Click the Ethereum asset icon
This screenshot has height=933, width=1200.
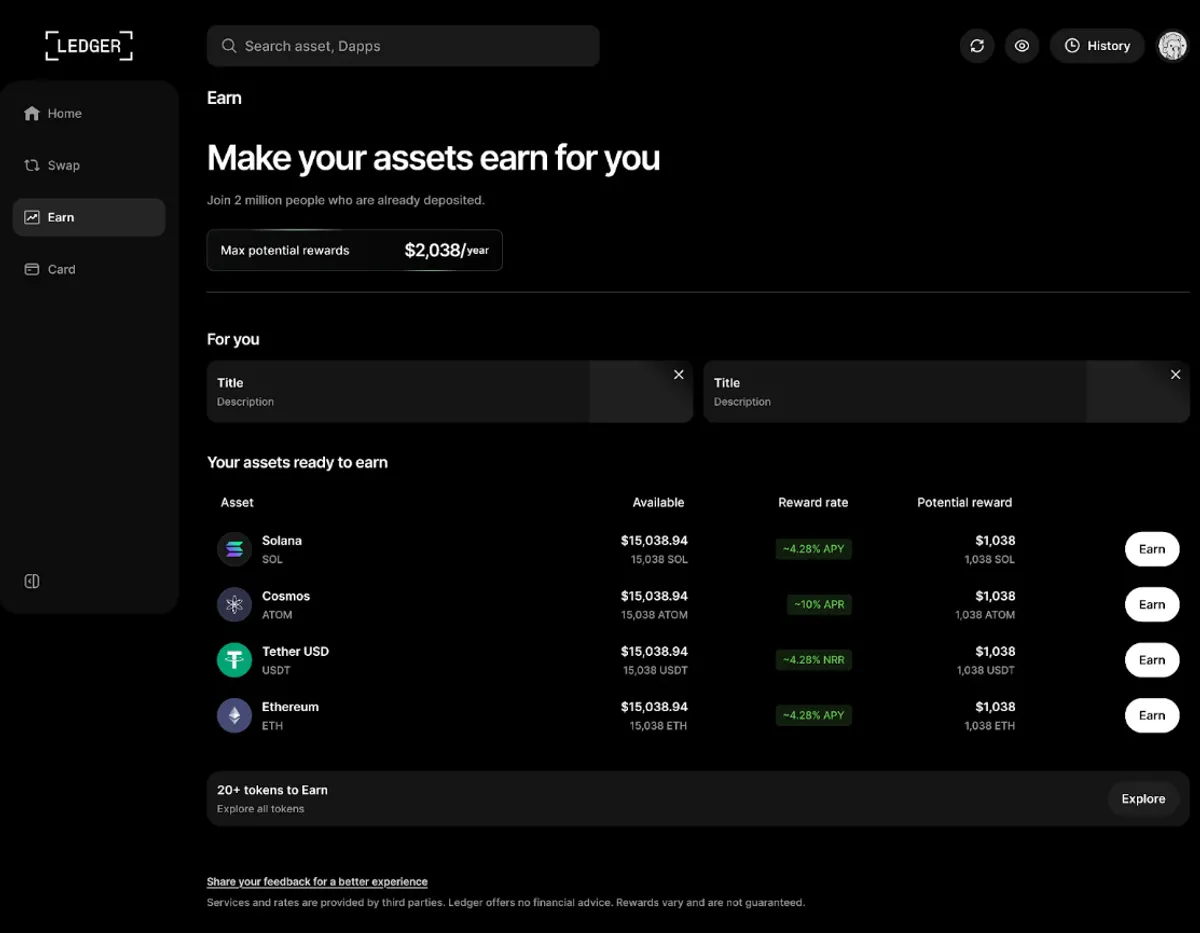click(235, 715)
